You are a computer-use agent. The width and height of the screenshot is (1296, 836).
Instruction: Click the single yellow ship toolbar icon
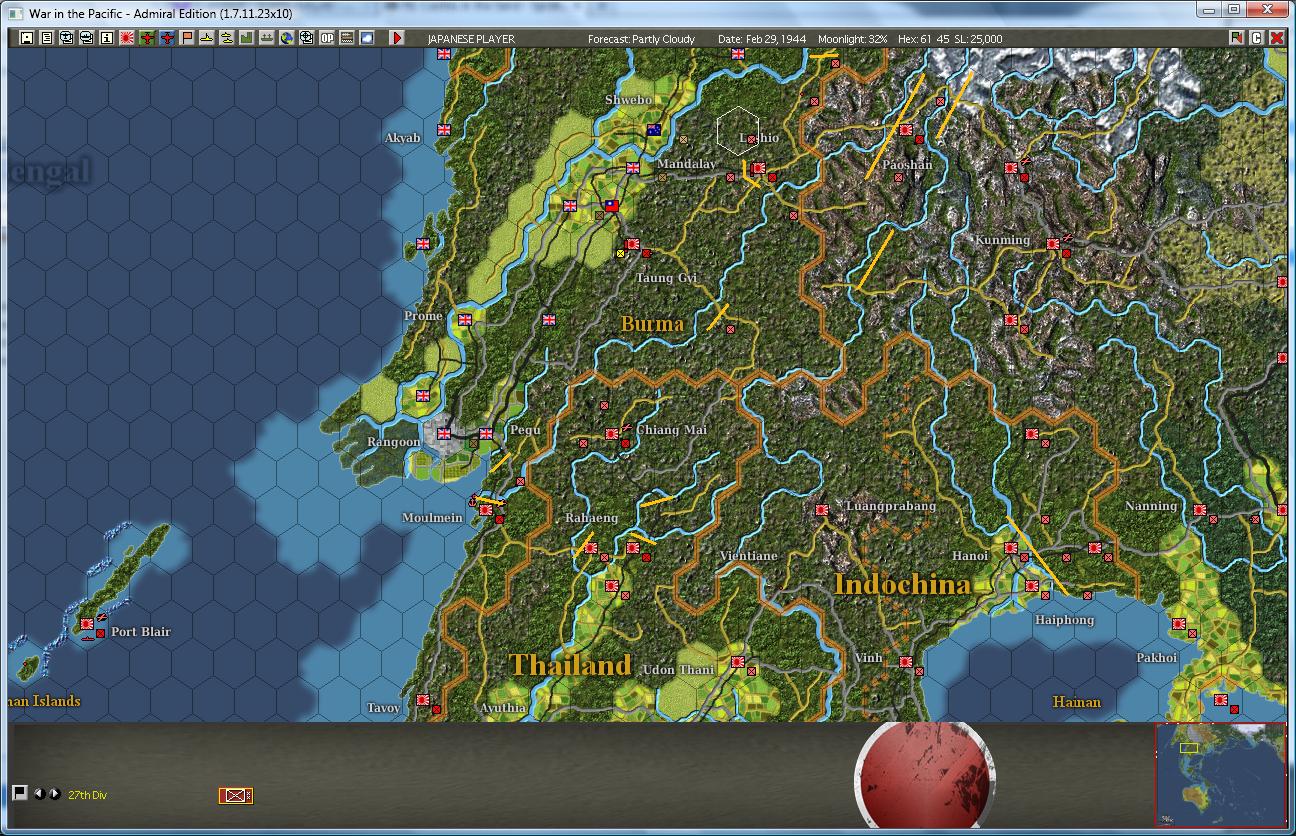207,38
